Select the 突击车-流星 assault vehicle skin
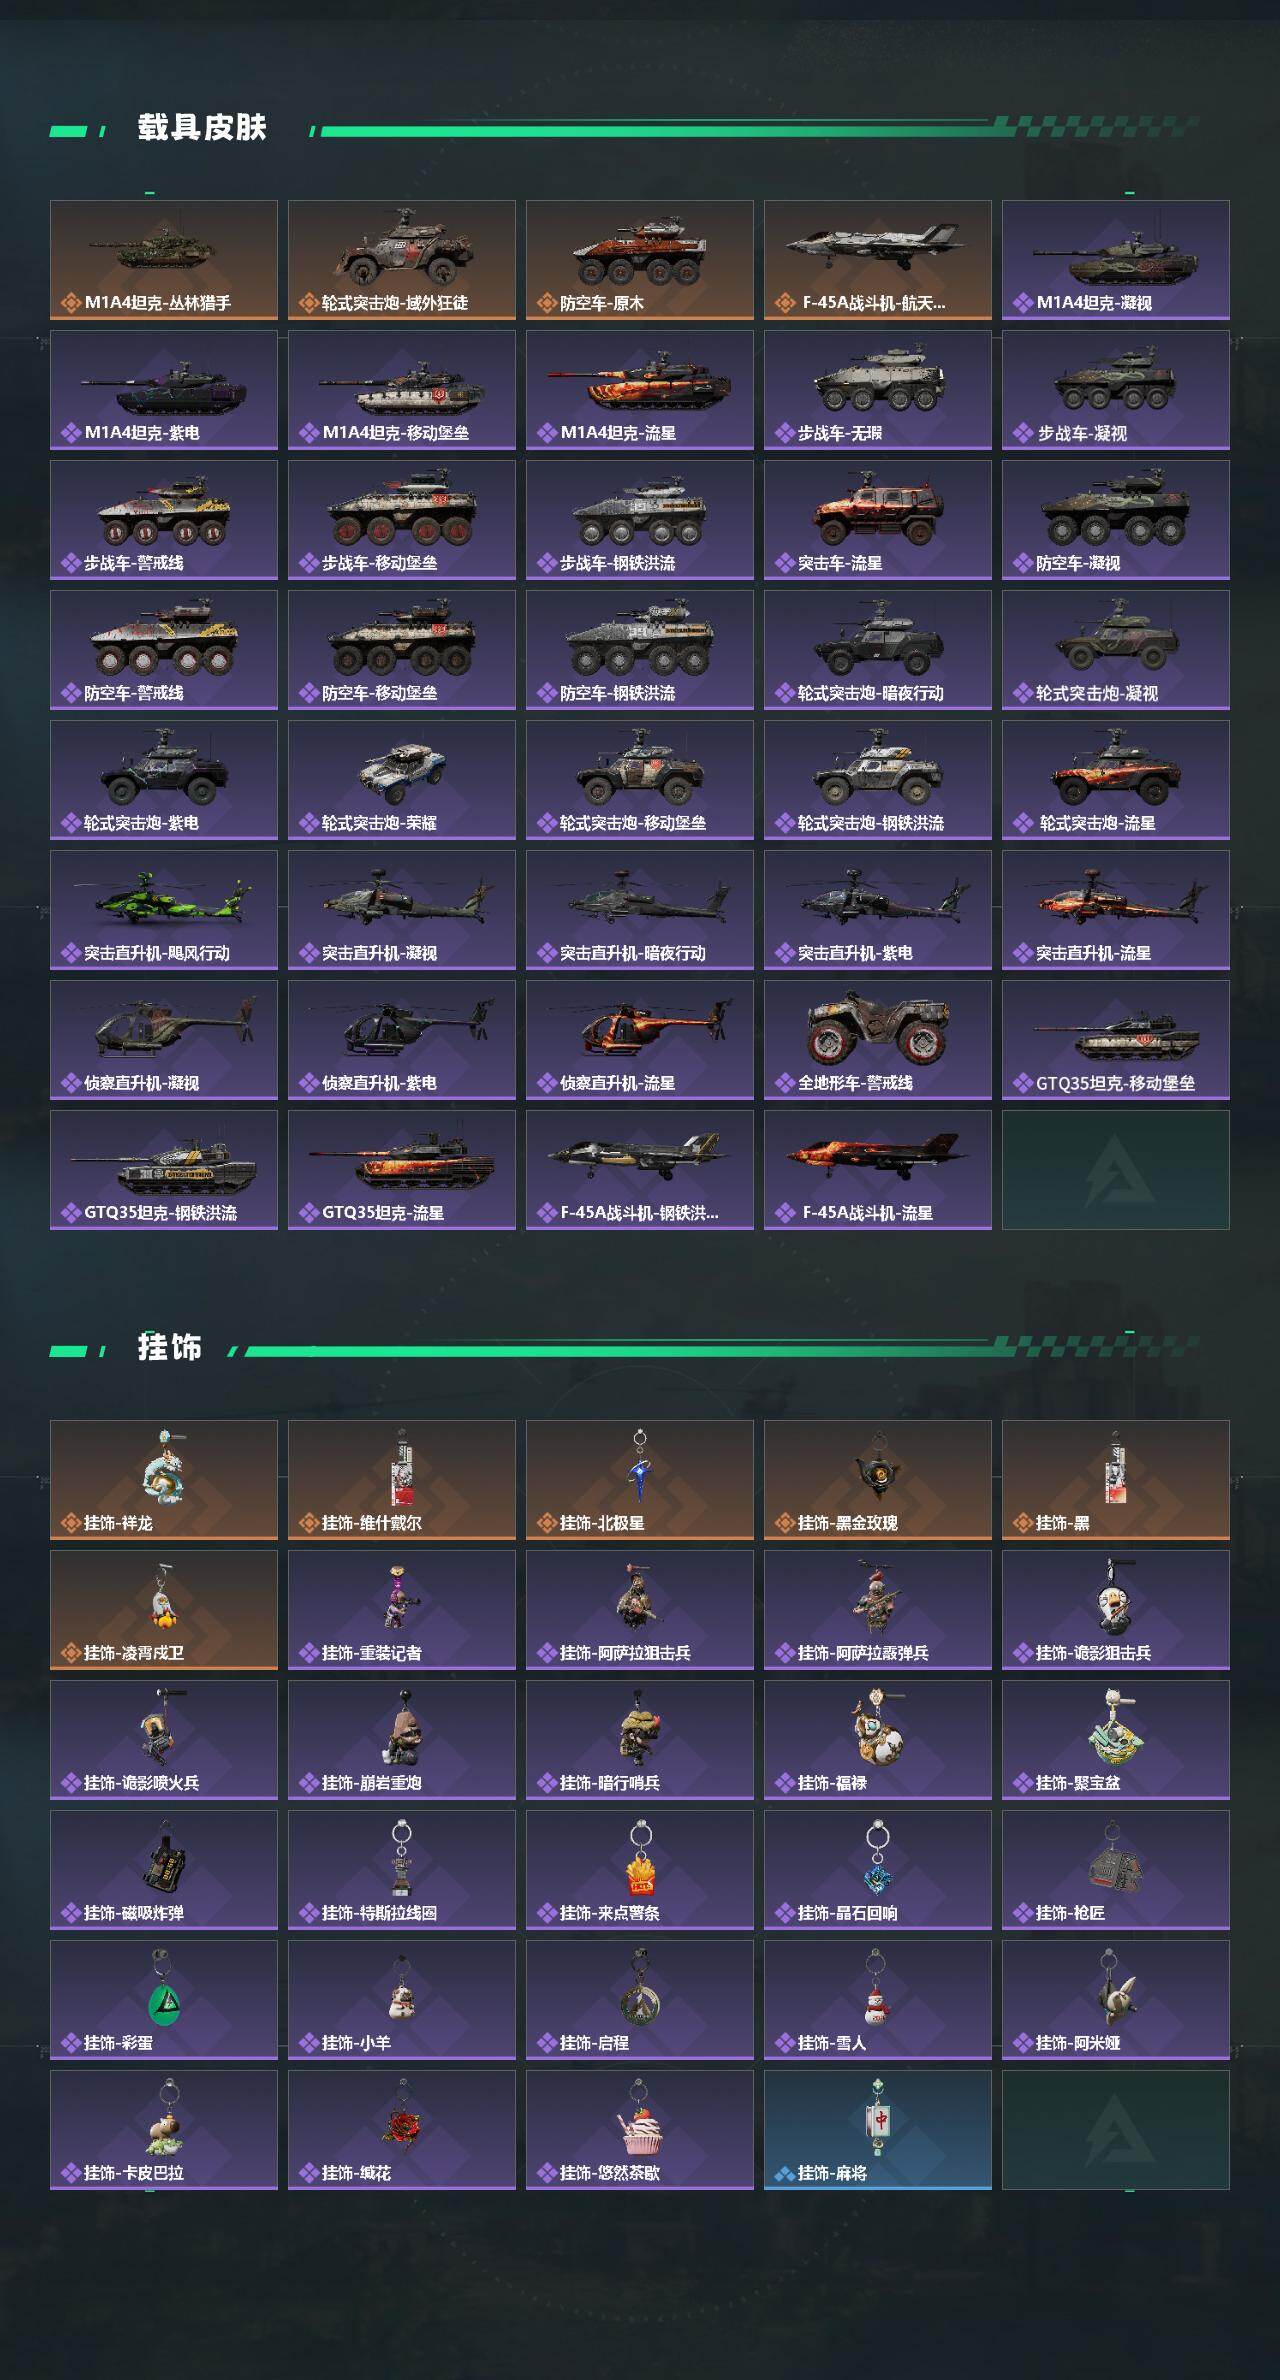 878,520
